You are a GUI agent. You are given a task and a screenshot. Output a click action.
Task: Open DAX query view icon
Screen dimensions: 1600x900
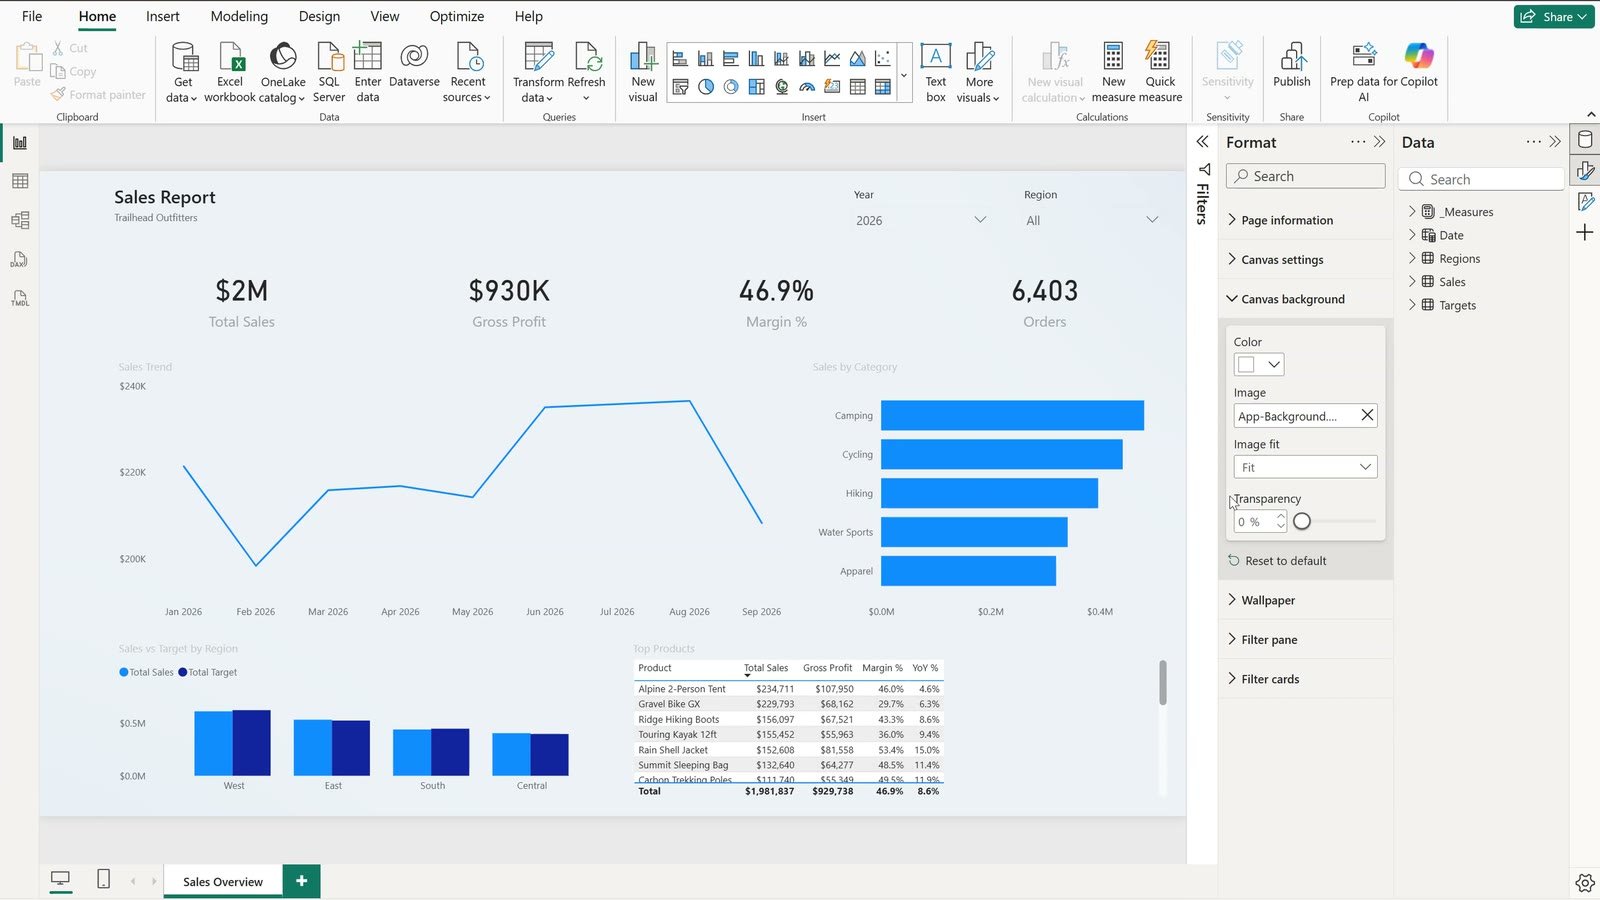[x=20, y=260]
